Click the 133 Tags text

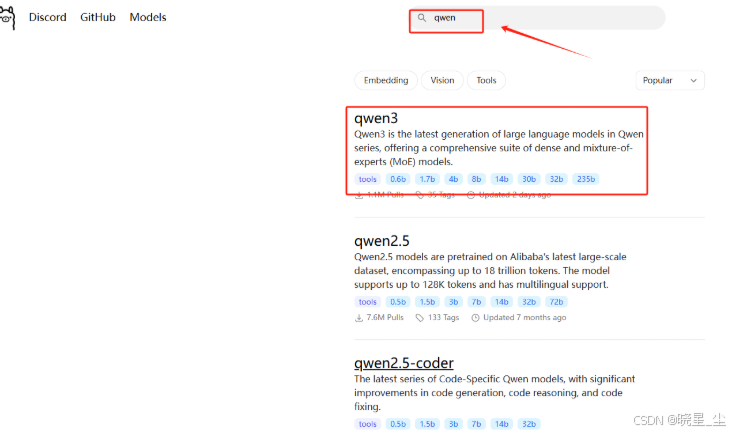443,318
